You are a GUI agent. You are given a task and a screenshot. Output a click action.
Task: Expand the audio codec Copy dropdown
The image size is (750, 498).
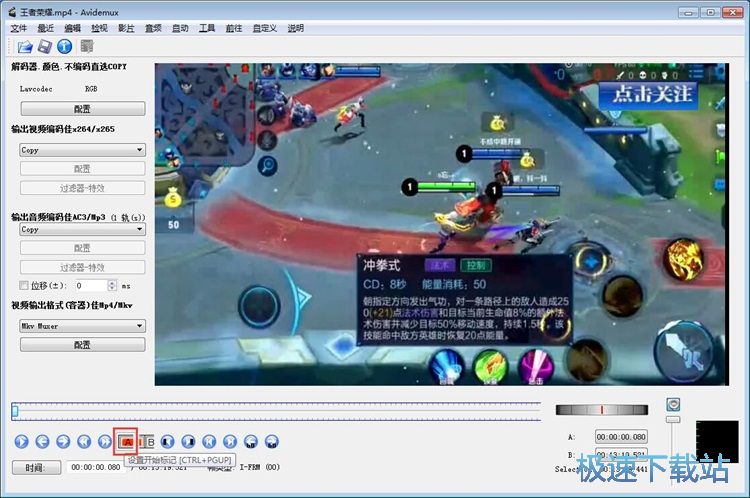83,229
